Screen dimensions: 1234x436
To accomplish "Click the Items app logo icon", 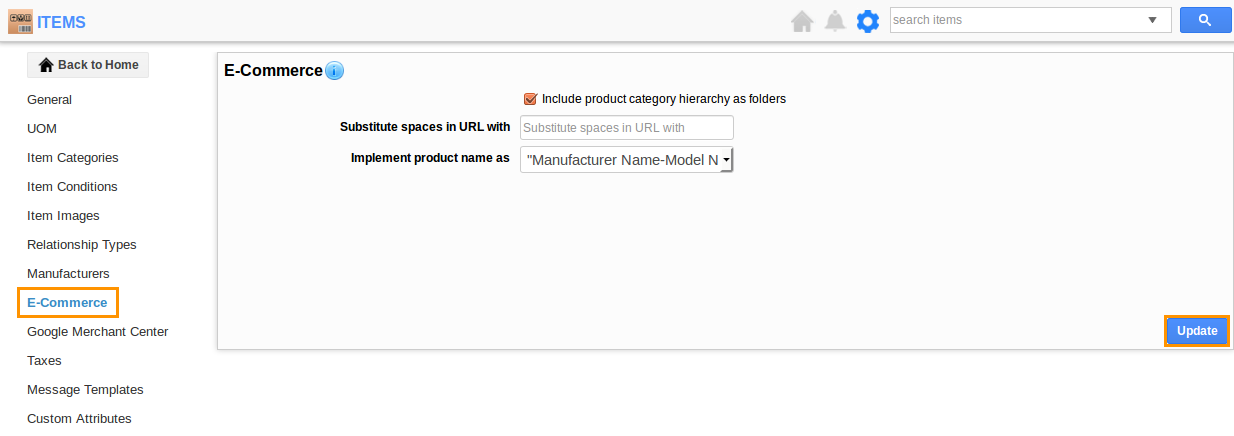I will point(20,21).
